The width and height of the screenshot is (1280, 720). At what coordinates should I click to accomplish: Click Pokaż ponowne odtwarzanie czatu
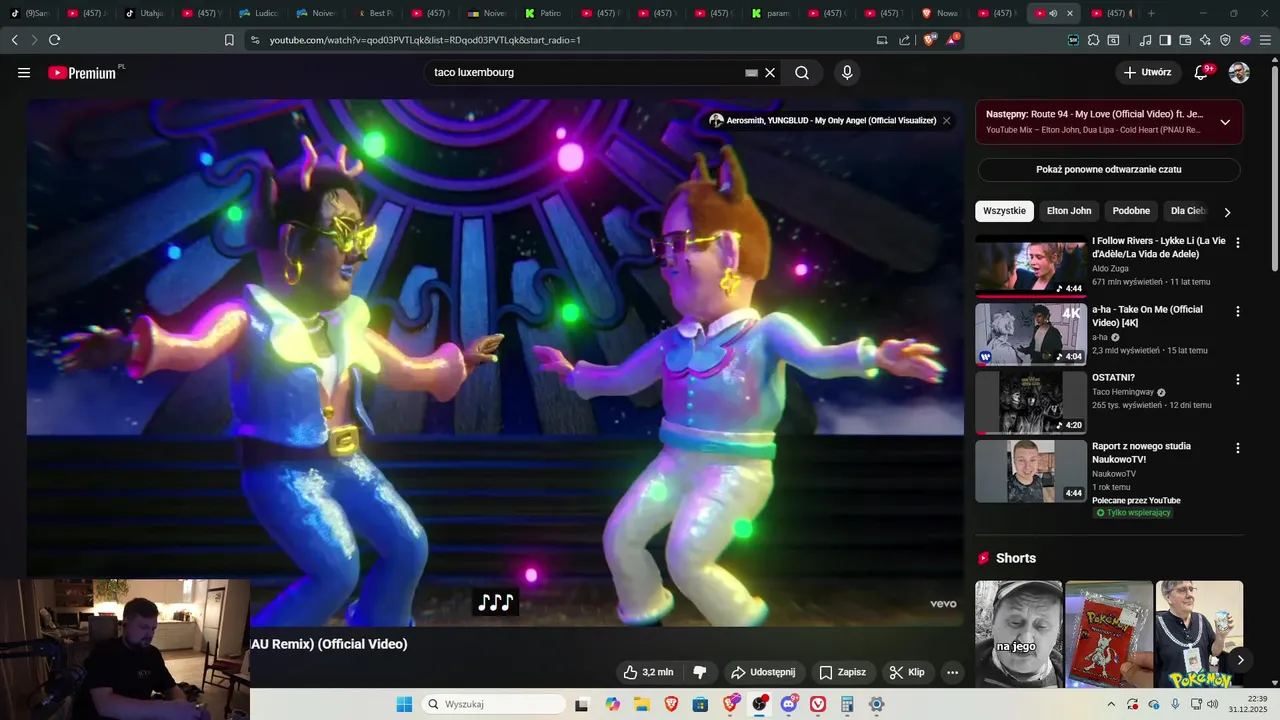pos(1109,170)
